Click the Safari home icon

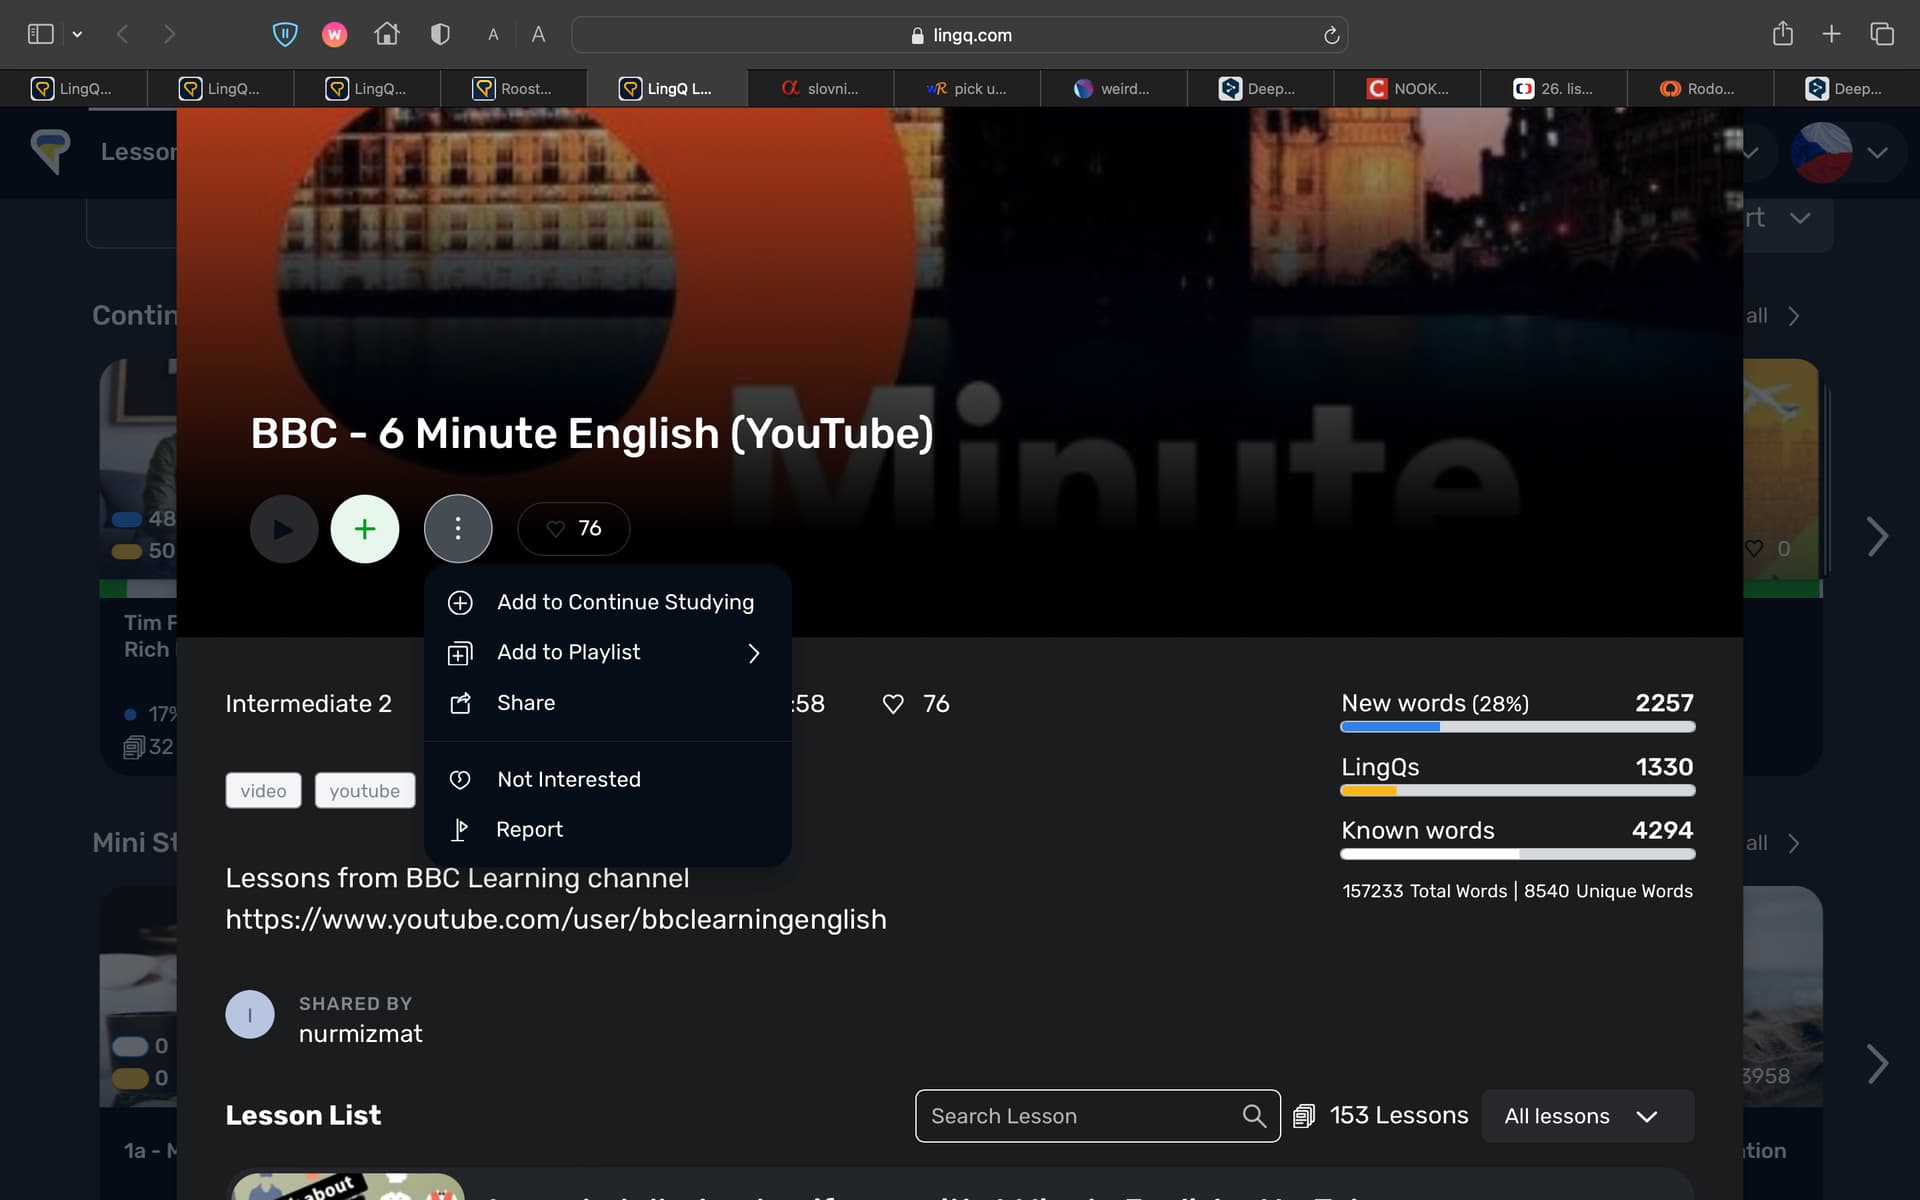387,34
